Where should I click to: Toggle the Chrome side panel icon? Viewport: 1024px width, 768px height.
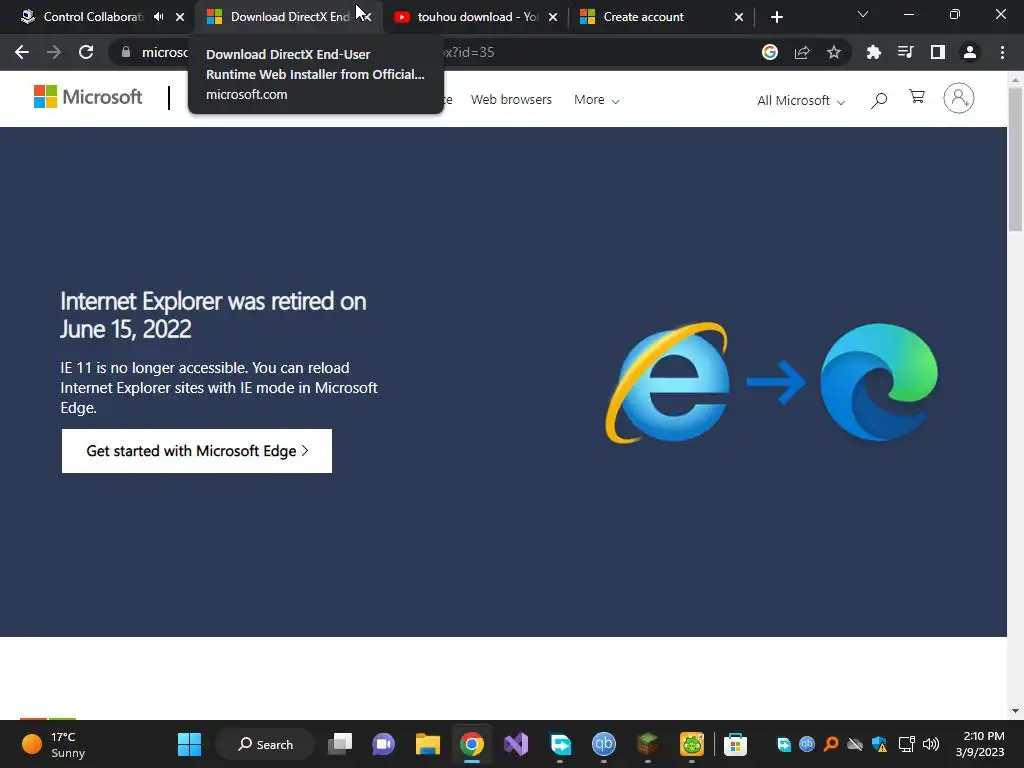coord(938,52)
